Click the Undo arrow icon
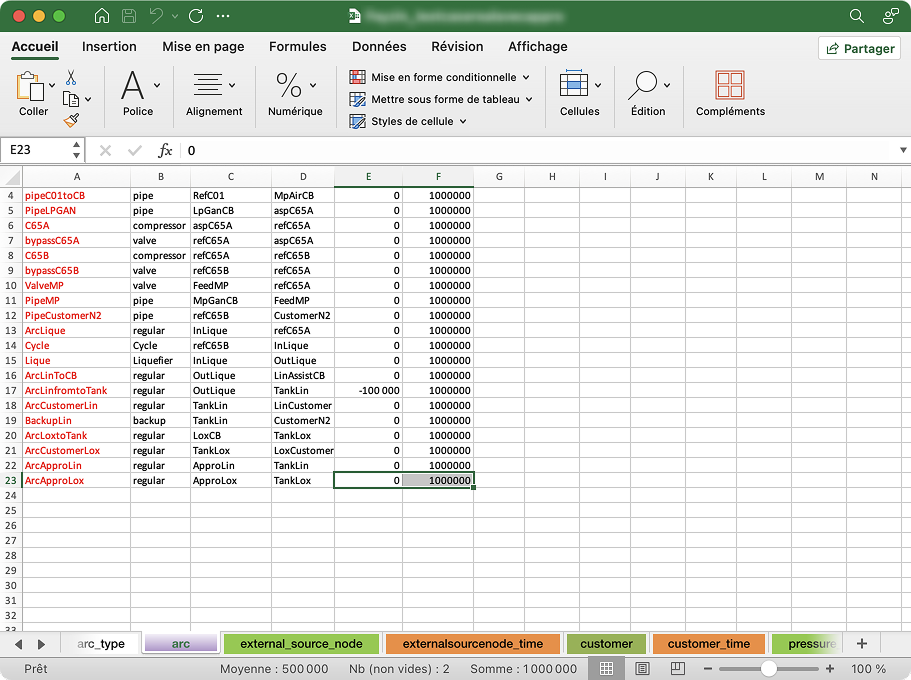 pyautogui.click(x=156, y=16)
